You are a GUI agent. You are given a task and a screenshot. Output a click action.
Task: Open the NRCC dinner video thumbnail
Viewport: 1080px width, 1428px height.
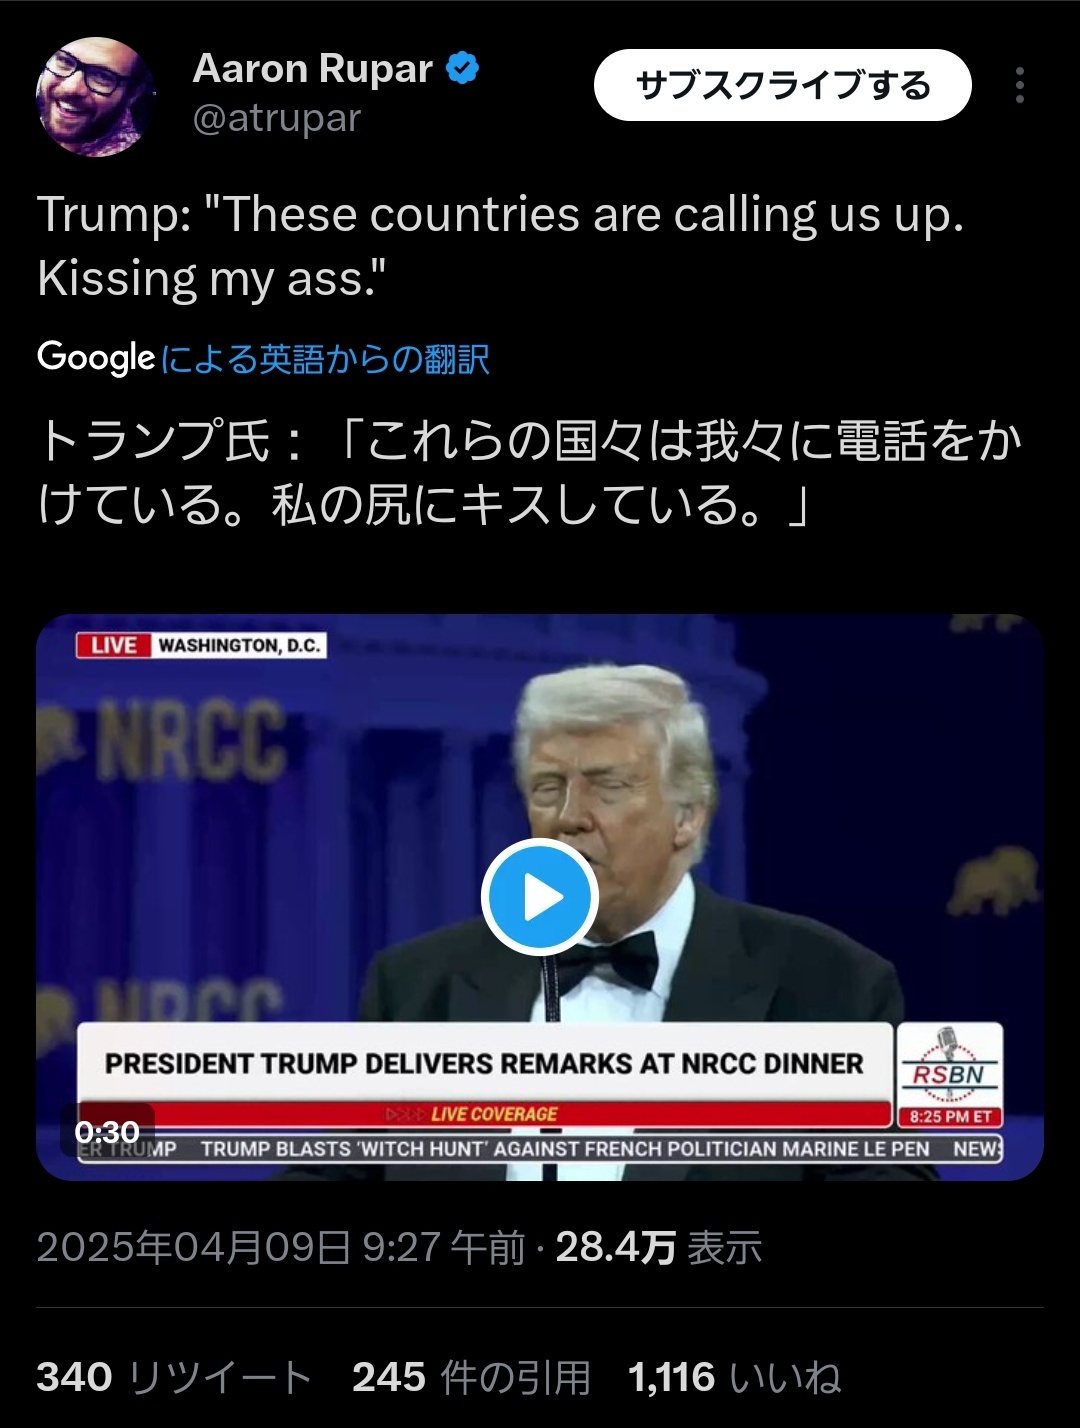540,897
